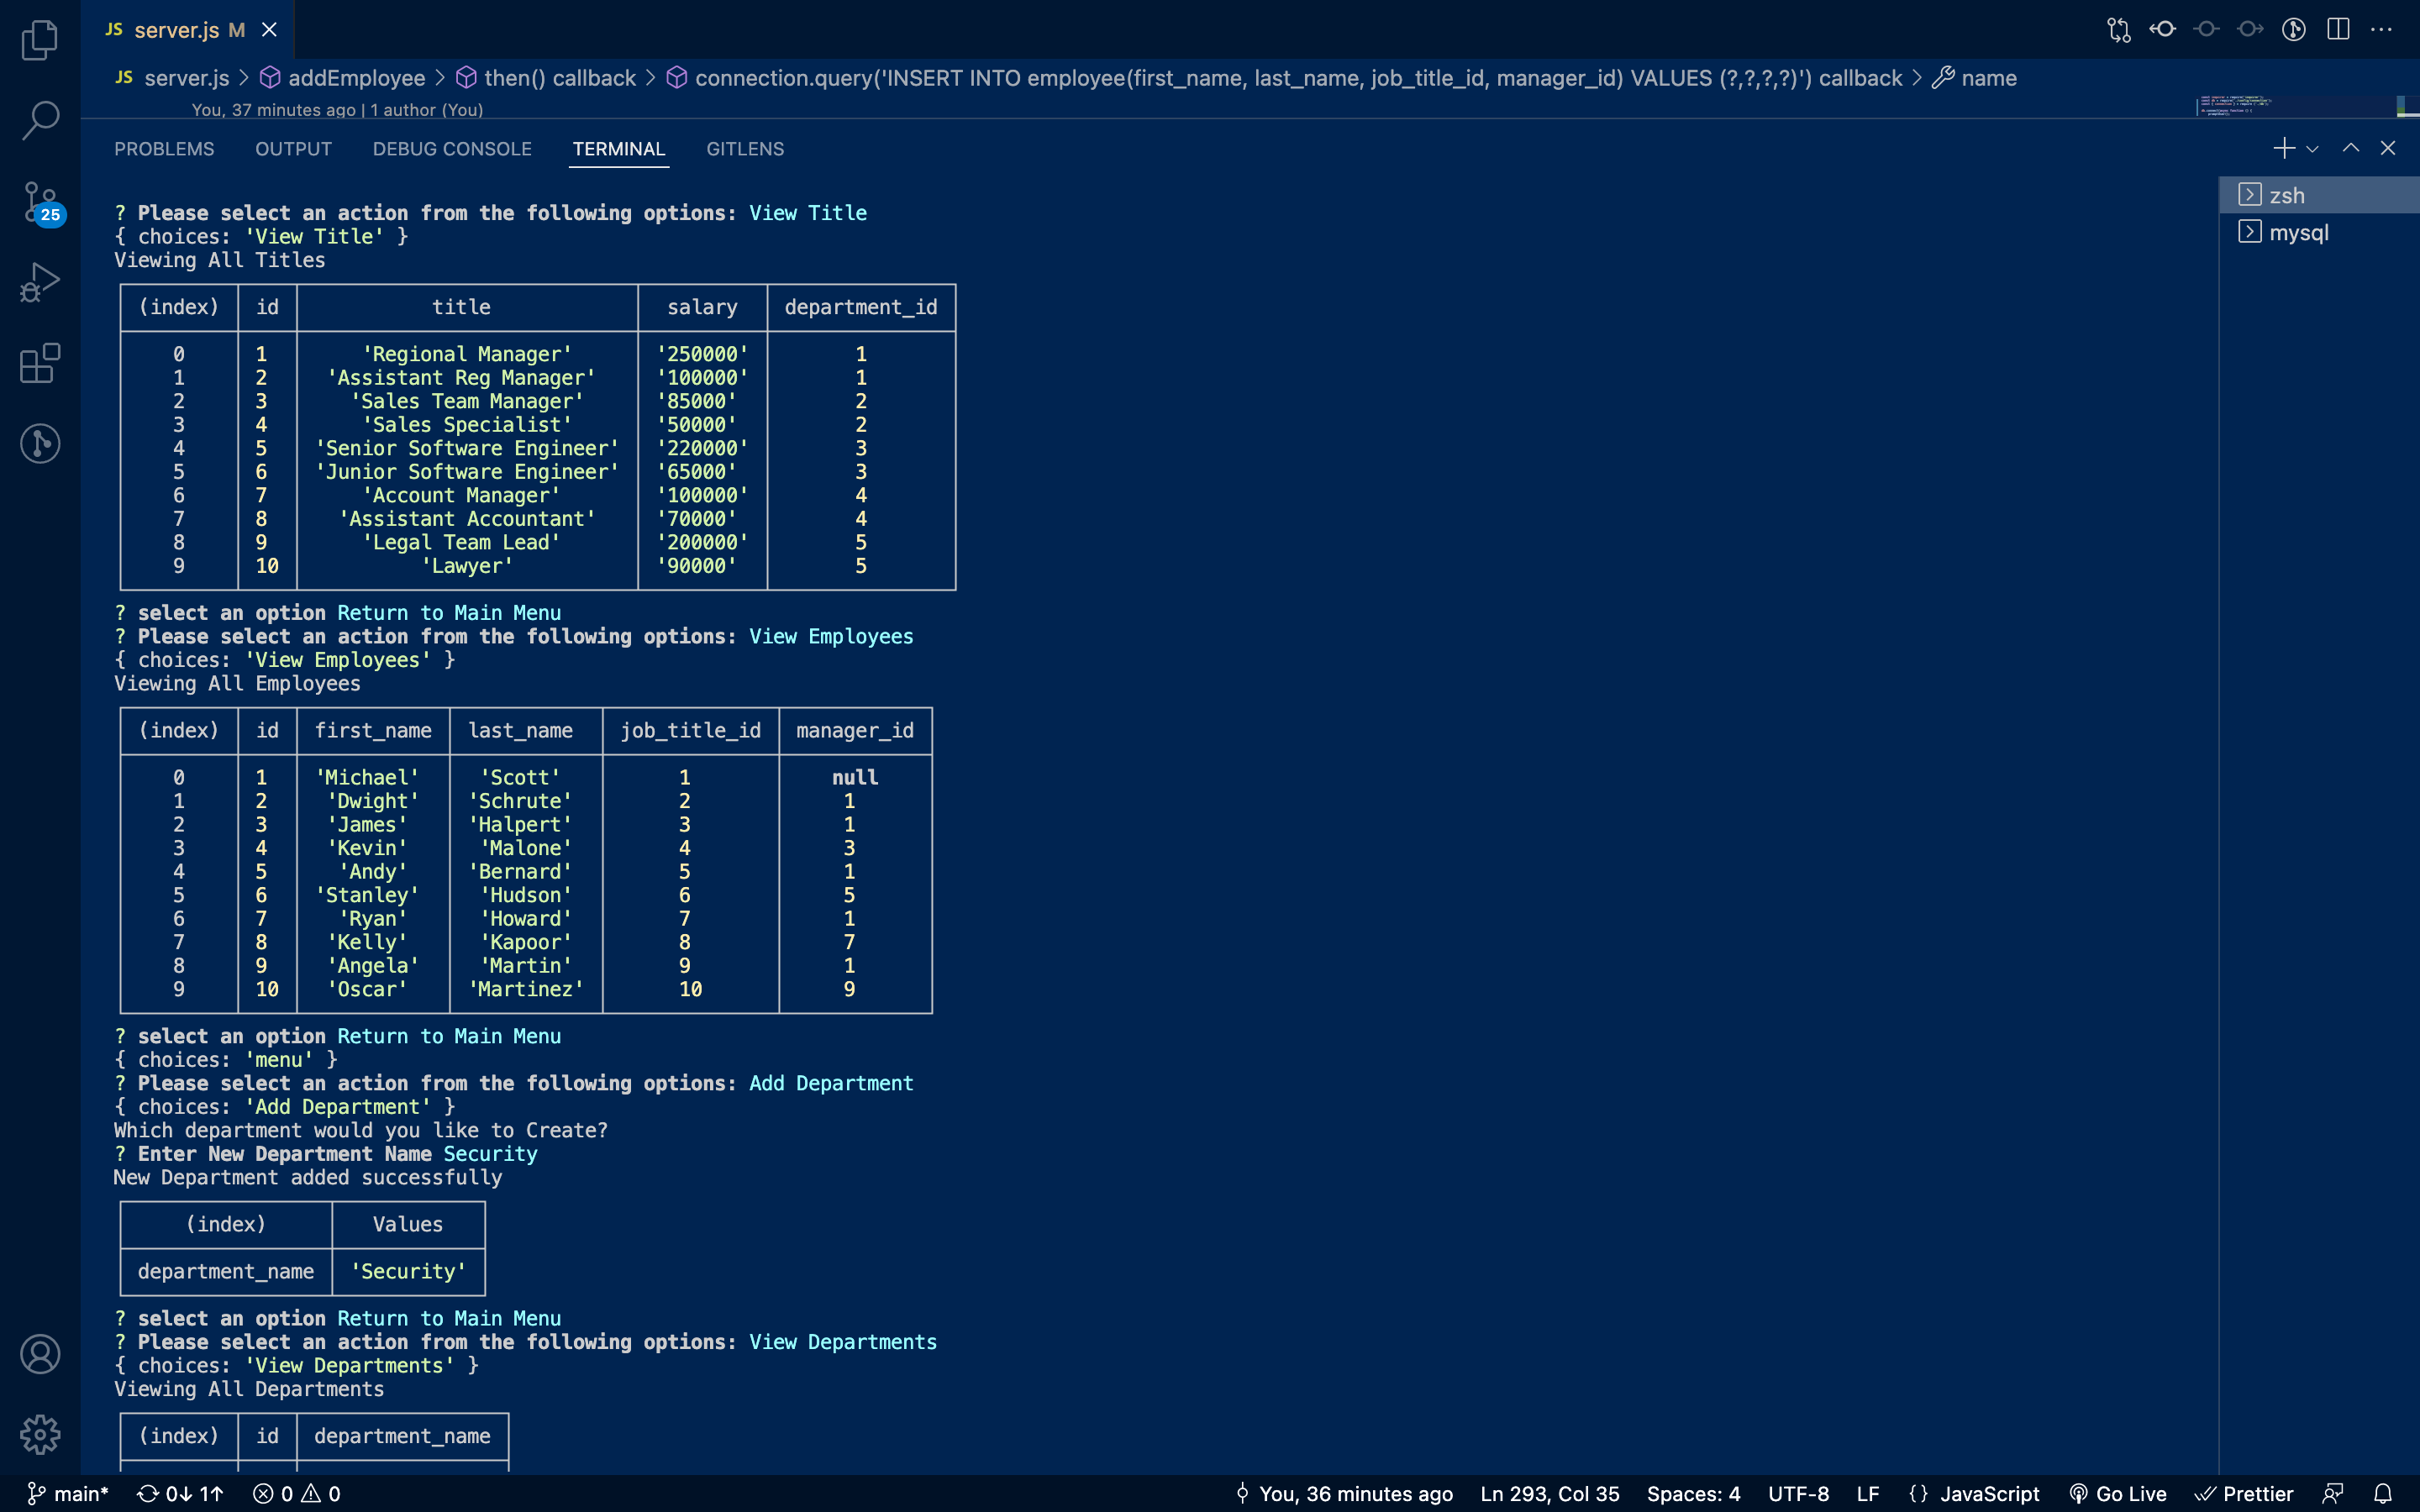This screenshot has width=2420, height=1512.
Task: Click the compare changes icon in title bar
Action: 2118,30
